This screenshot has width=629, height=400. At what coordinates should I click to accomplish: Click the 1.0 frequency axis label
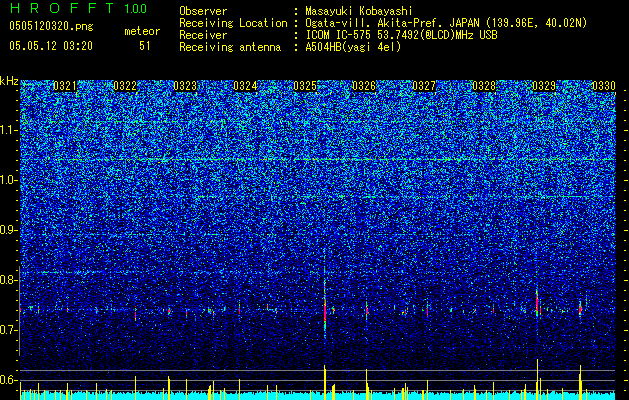click(x=8, y=181)
